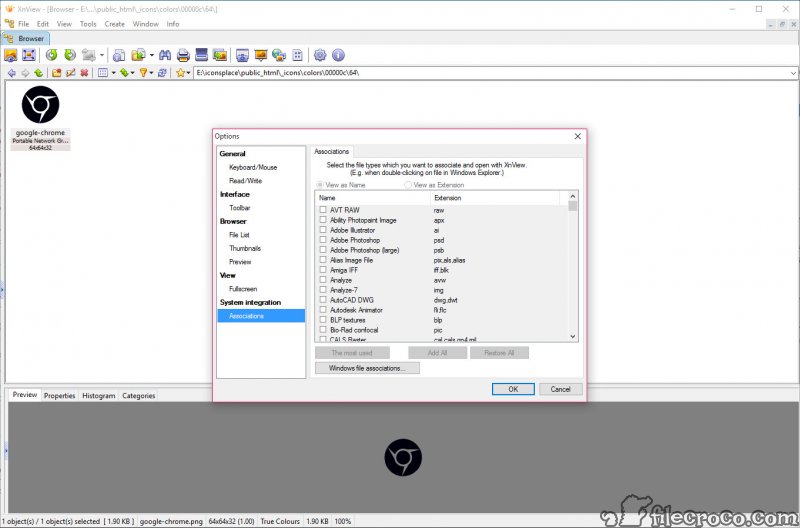
Task: Open the favorites star dropdown arrow
Action: (188, 73)
